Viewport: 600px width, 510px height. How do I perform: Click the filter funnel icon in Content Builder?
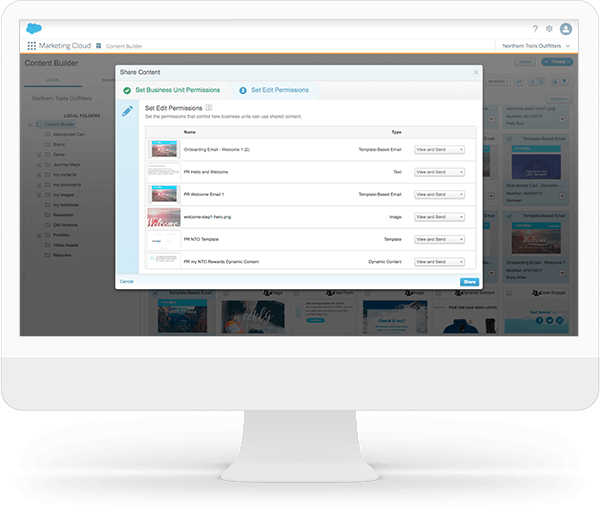pyautogui.click(x=564, y=81)
